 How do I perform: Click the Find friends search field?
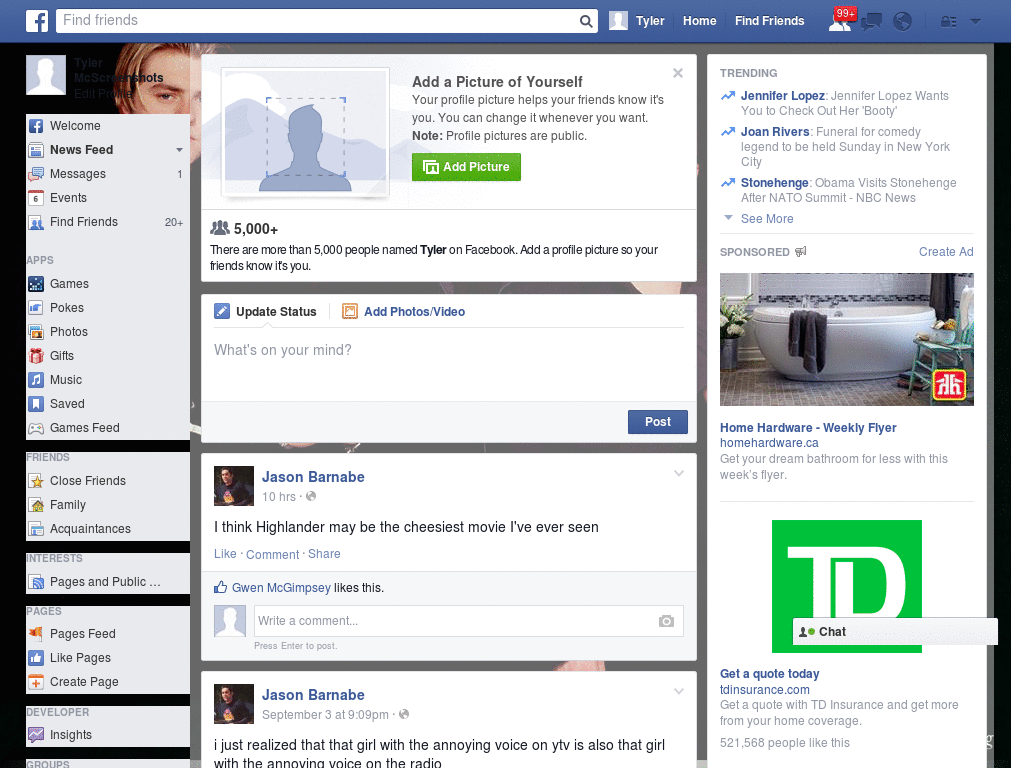click(x=317, y=21)
